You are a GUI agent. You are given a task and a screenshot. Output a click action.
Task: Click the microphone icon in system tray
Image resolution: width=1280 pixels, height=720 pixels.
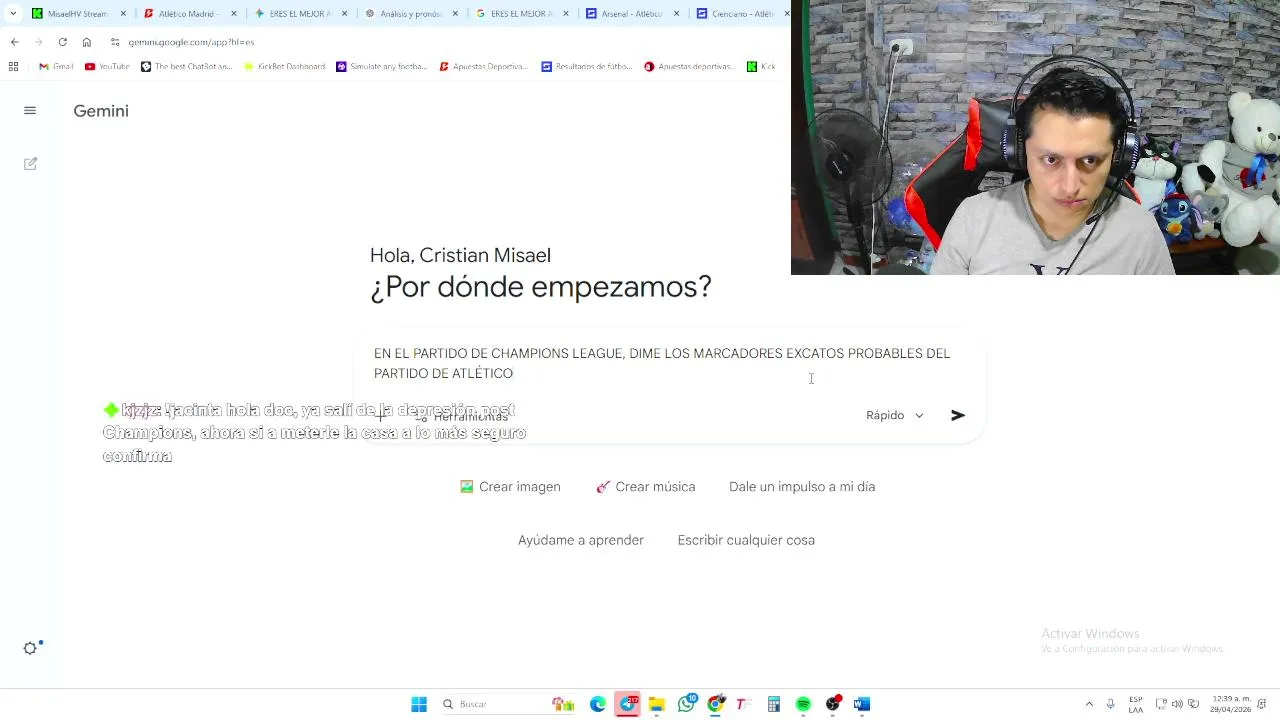click(x=1110, y=704)
